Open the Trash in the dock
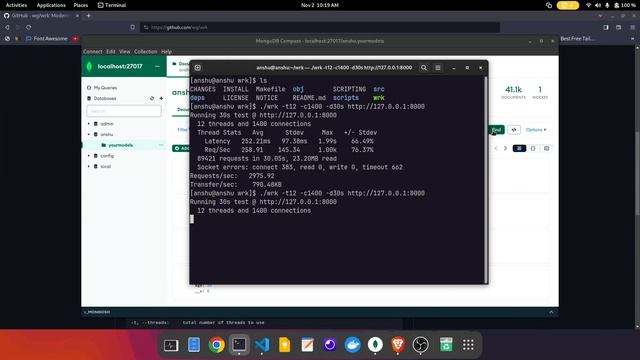640x360 pixels. click(446, 345)
